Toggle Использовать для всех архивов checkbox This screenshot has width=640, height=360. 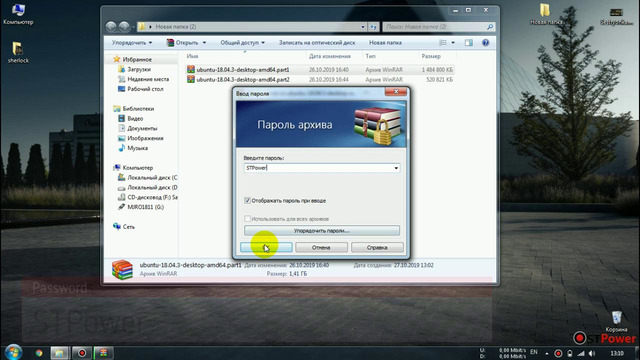point(247,219)
